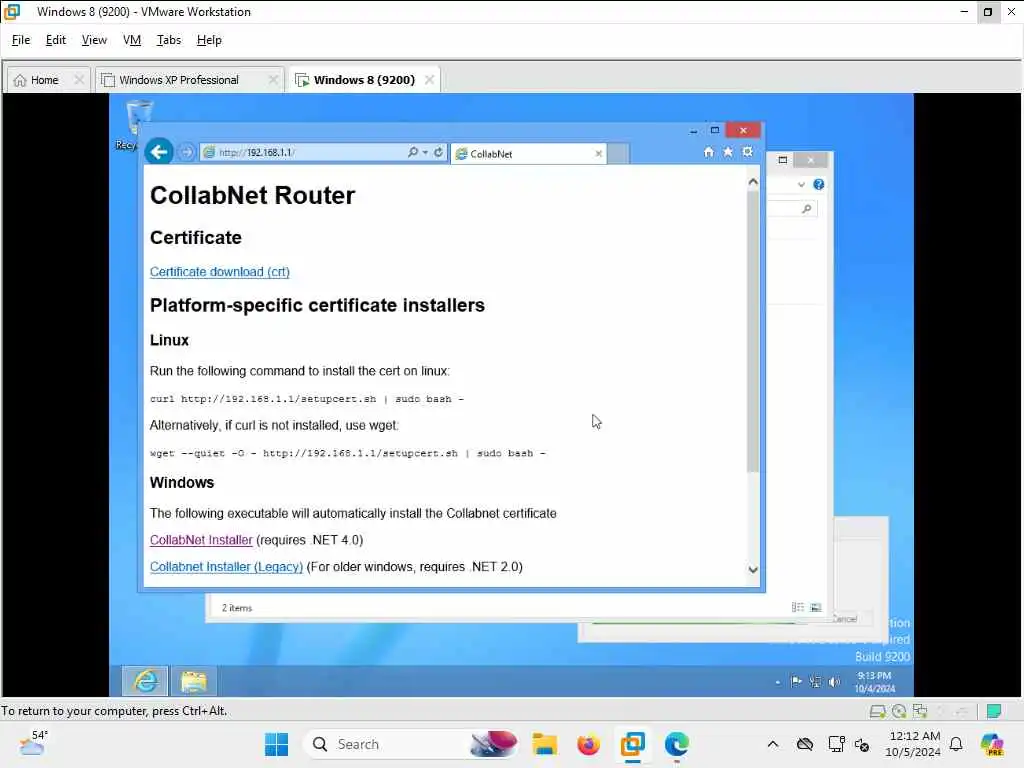
Task: Open host File Explorer taskbar icon
Action: (x=545, y=744)
